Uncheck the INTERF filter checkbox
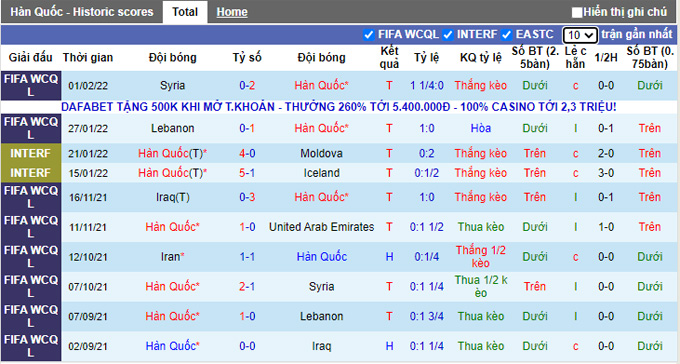Image resolution: width=680 pixels, height=364 pixels. click(x=448, y=35)
